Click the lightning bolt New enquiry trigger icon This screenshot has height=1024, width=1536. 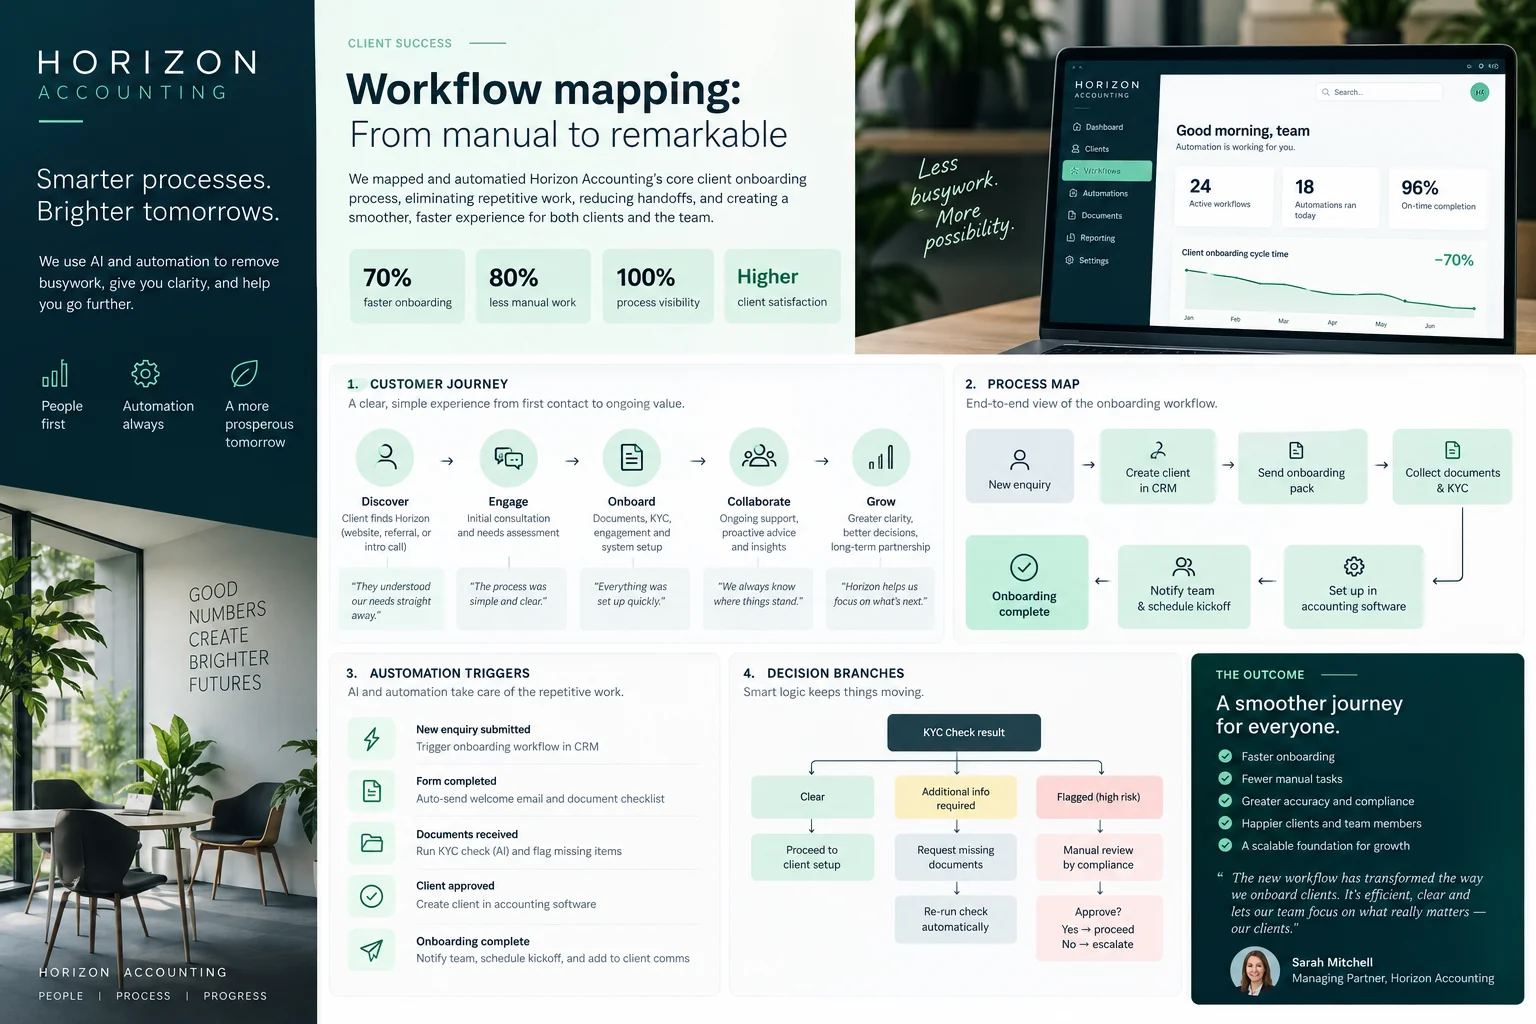click(x=371, y=739)
